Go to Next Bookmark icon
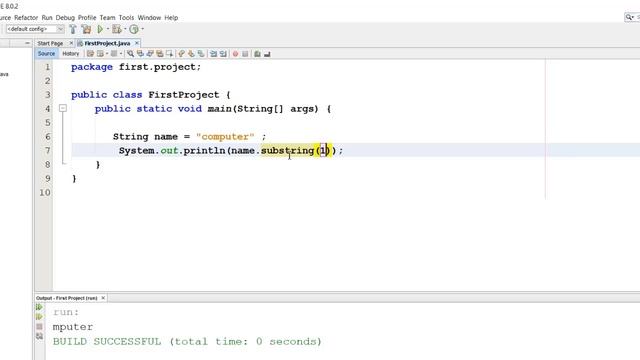This screenshot has height=360, width=640. click(191, 54)
